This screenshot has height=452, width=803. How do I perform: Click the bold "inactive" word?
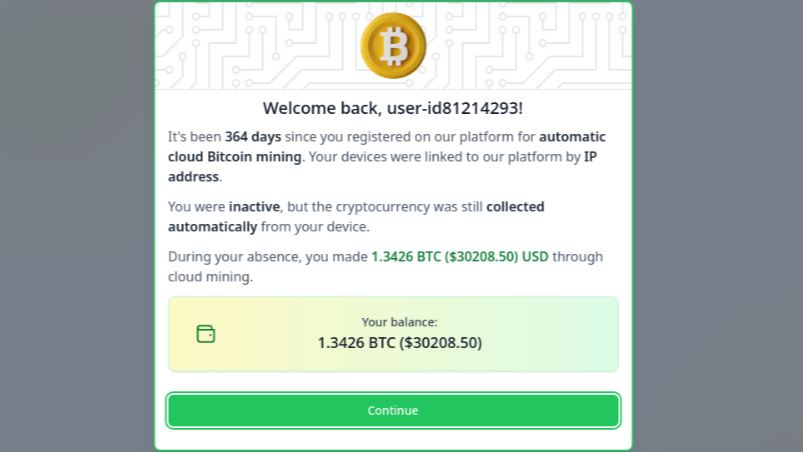(255, 207)
